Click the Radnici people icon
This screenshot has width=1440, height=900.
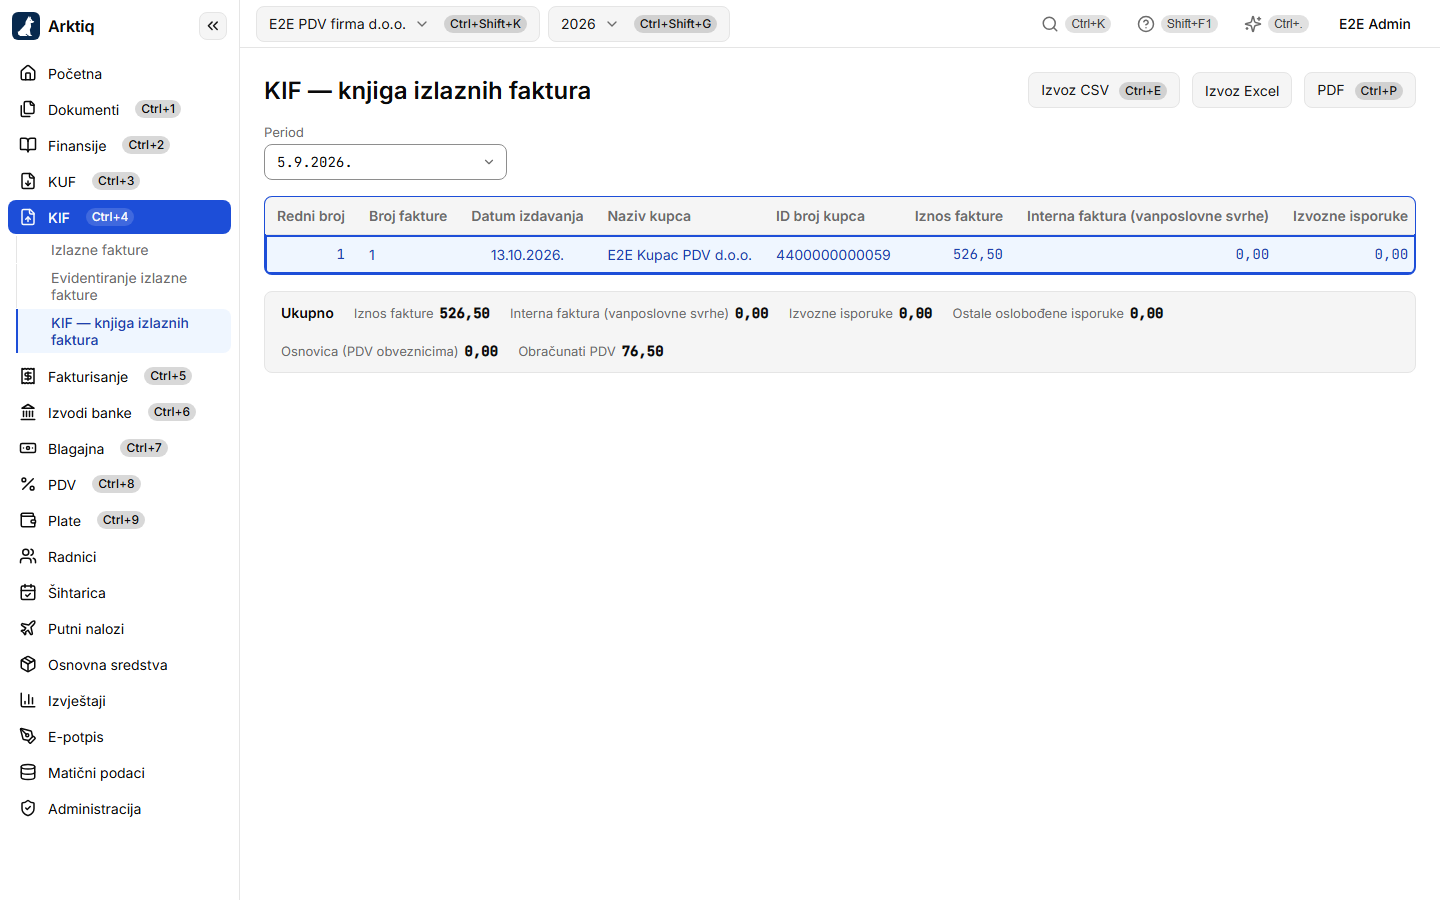pyautogui.click(x=28, y=556)
